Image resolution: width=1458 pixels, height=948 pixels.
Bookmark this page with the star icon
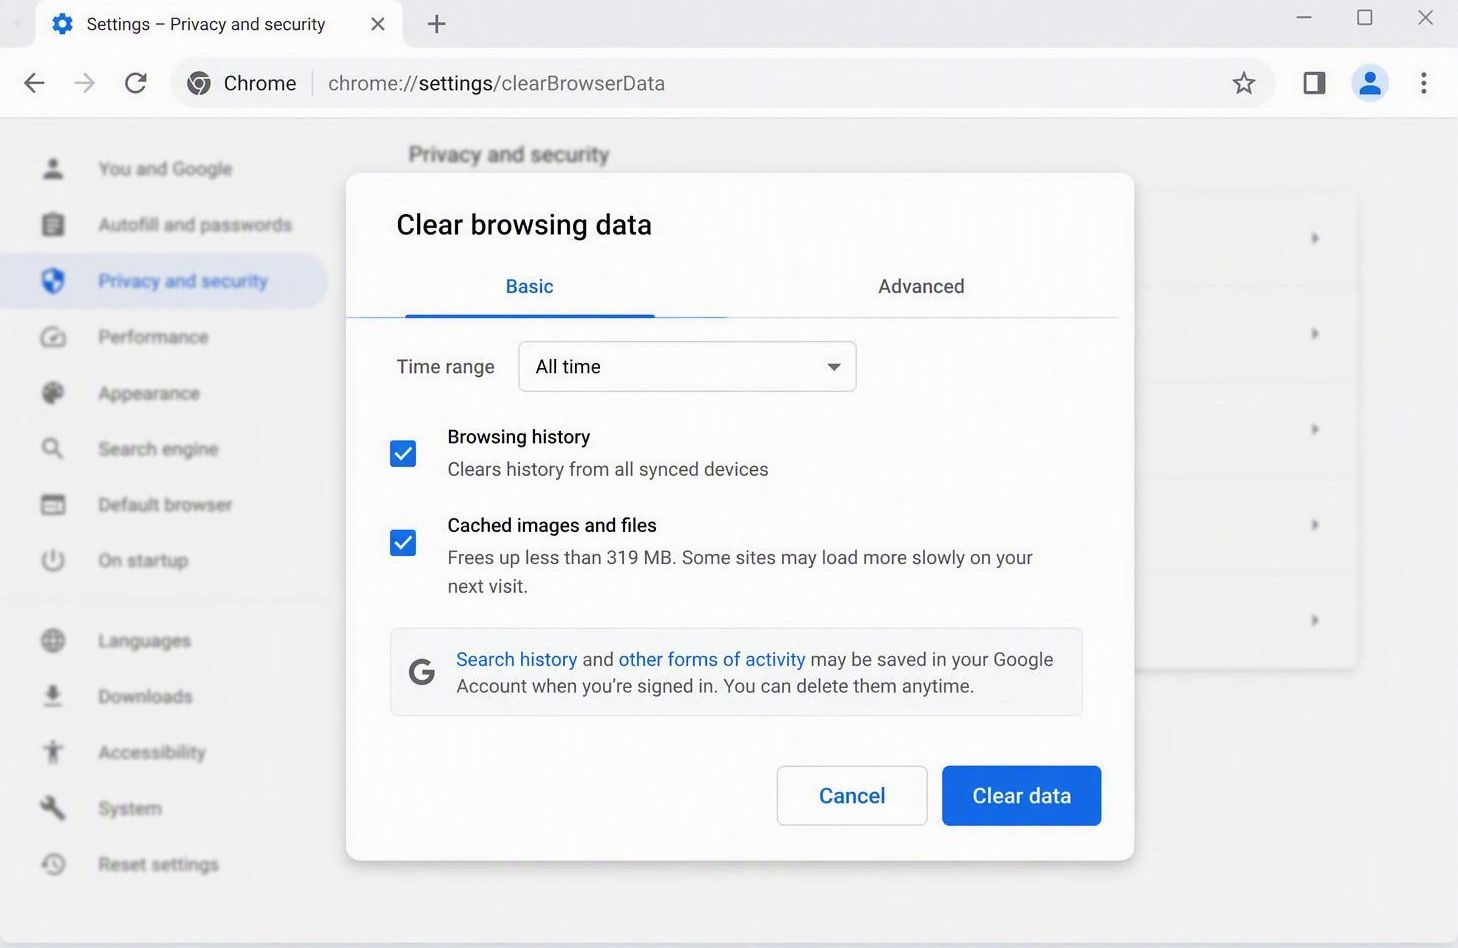click(1243, 83)
